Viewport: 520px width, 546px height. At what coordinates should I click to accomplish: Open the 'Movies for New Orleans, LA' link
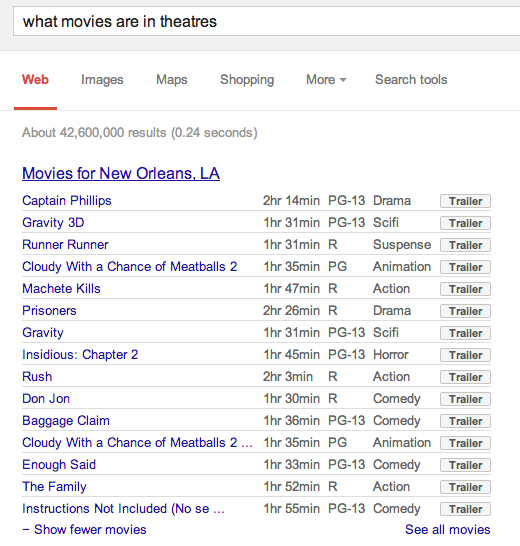(121, 173)
